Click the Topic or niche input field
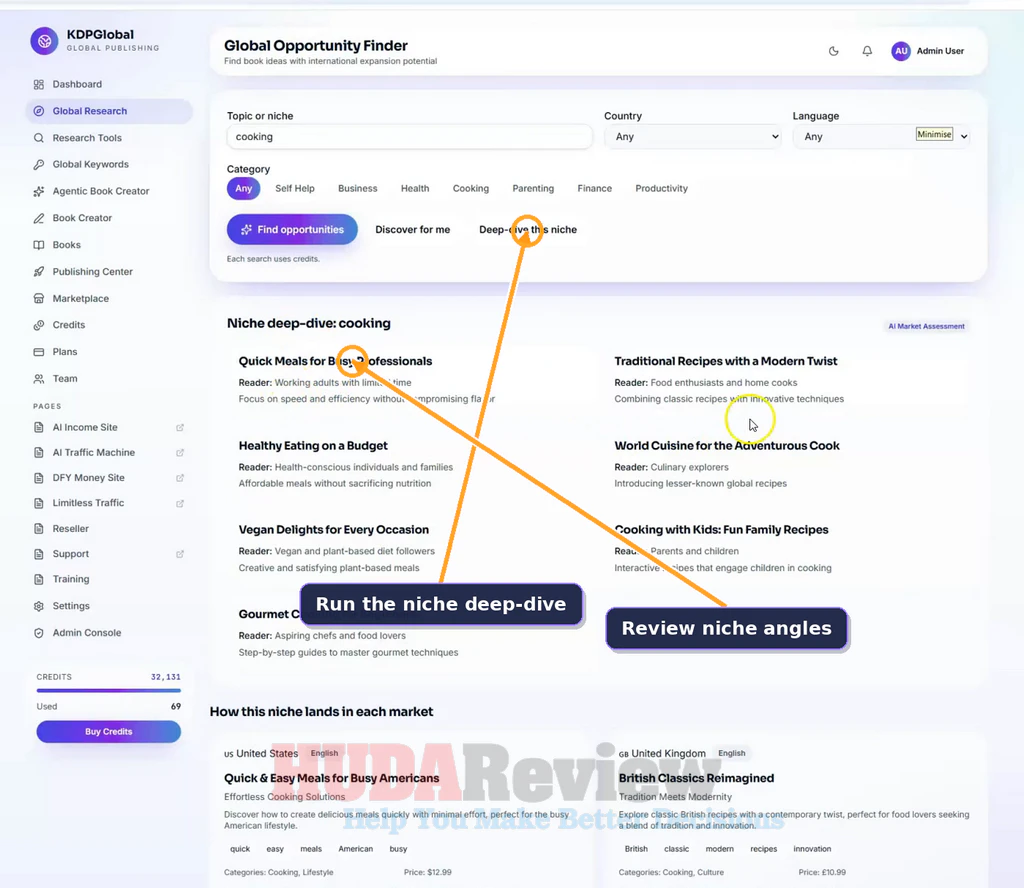Screen dimensions: 1024x888 tap(409, 136)
